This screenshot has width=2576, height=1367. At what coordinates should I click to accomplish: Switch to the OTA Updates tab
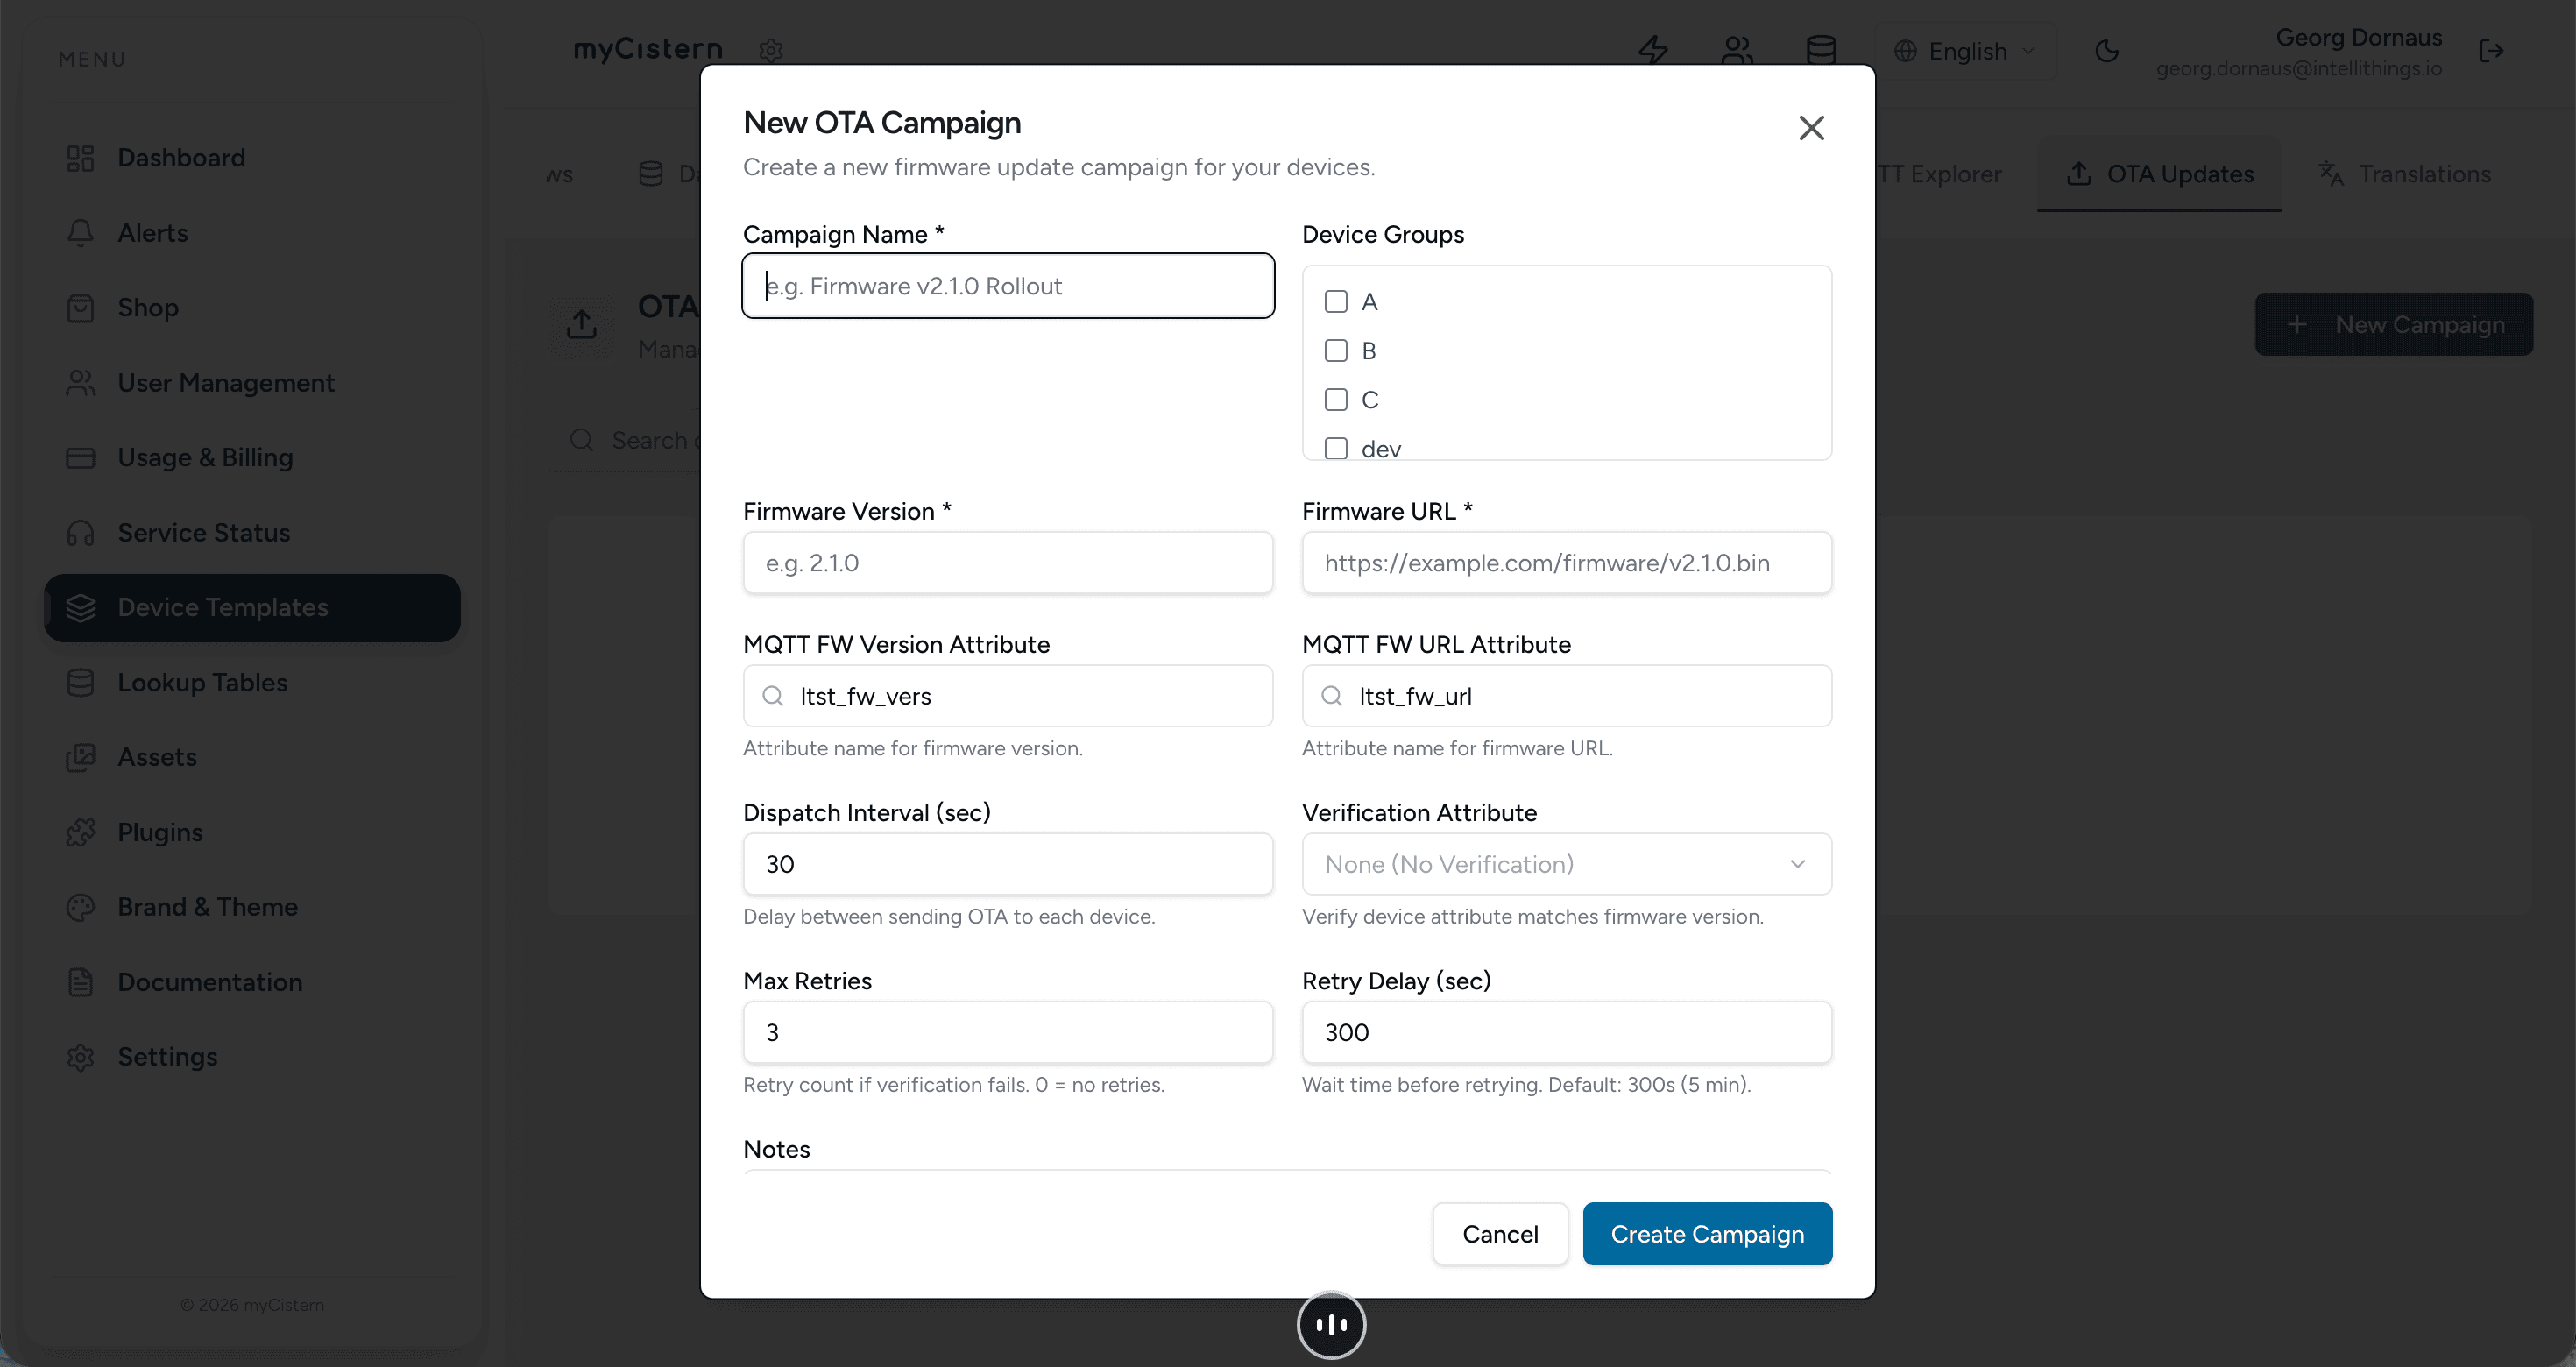[x=2159, y=174]
